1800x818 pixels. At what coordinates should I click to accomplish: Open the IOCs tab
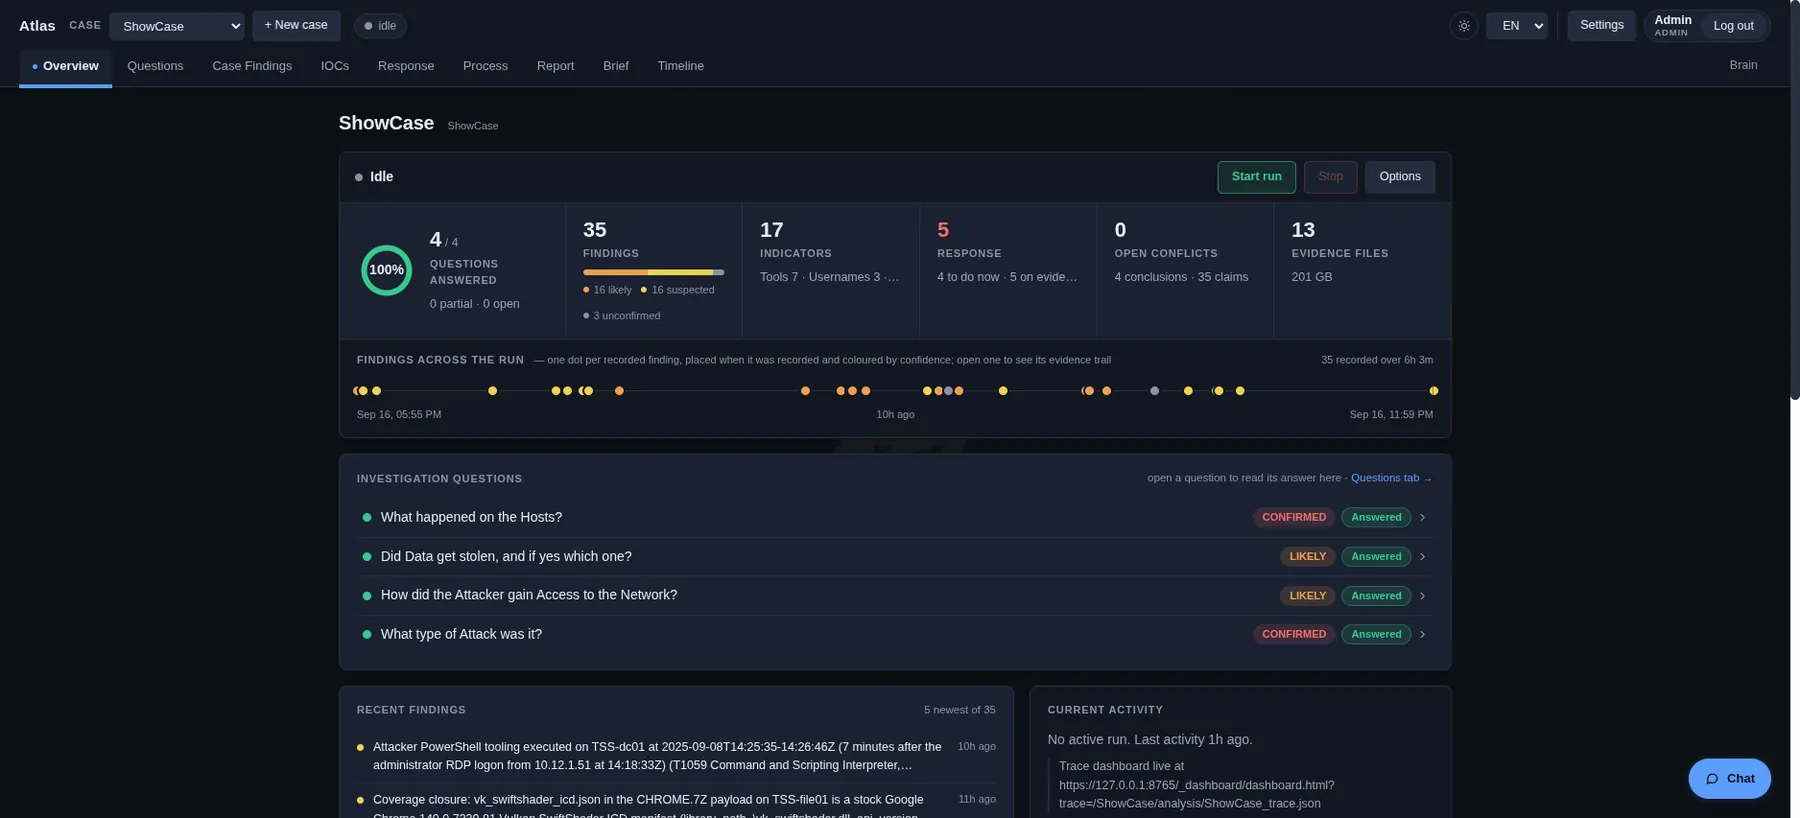point(335,66)
